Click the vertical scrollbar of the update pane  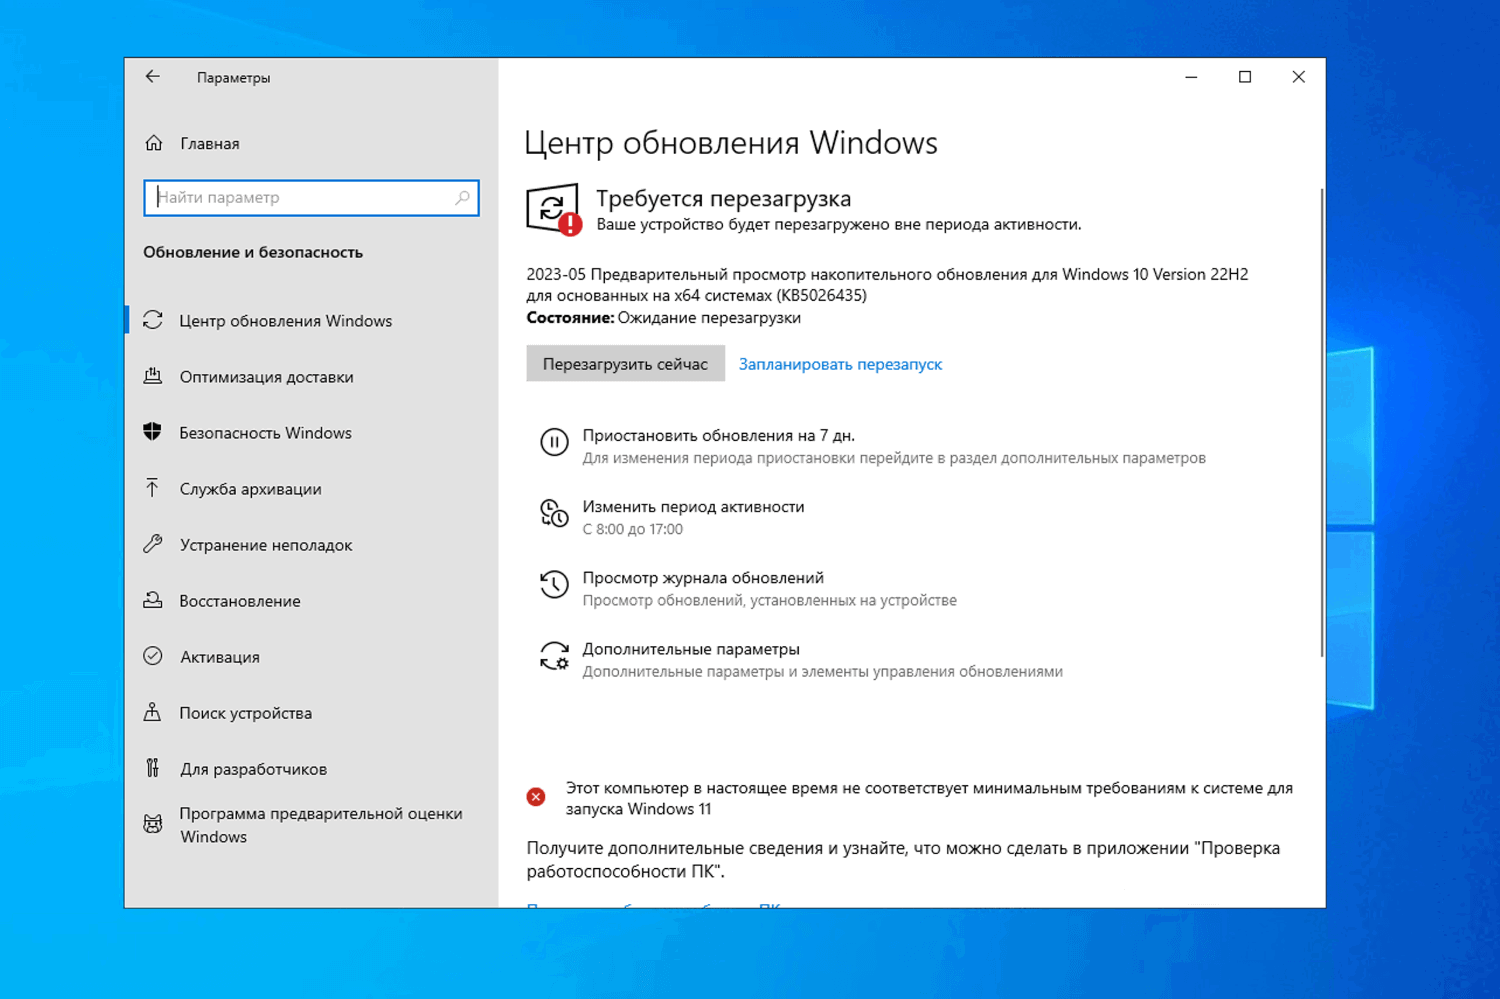[1321, 422]
